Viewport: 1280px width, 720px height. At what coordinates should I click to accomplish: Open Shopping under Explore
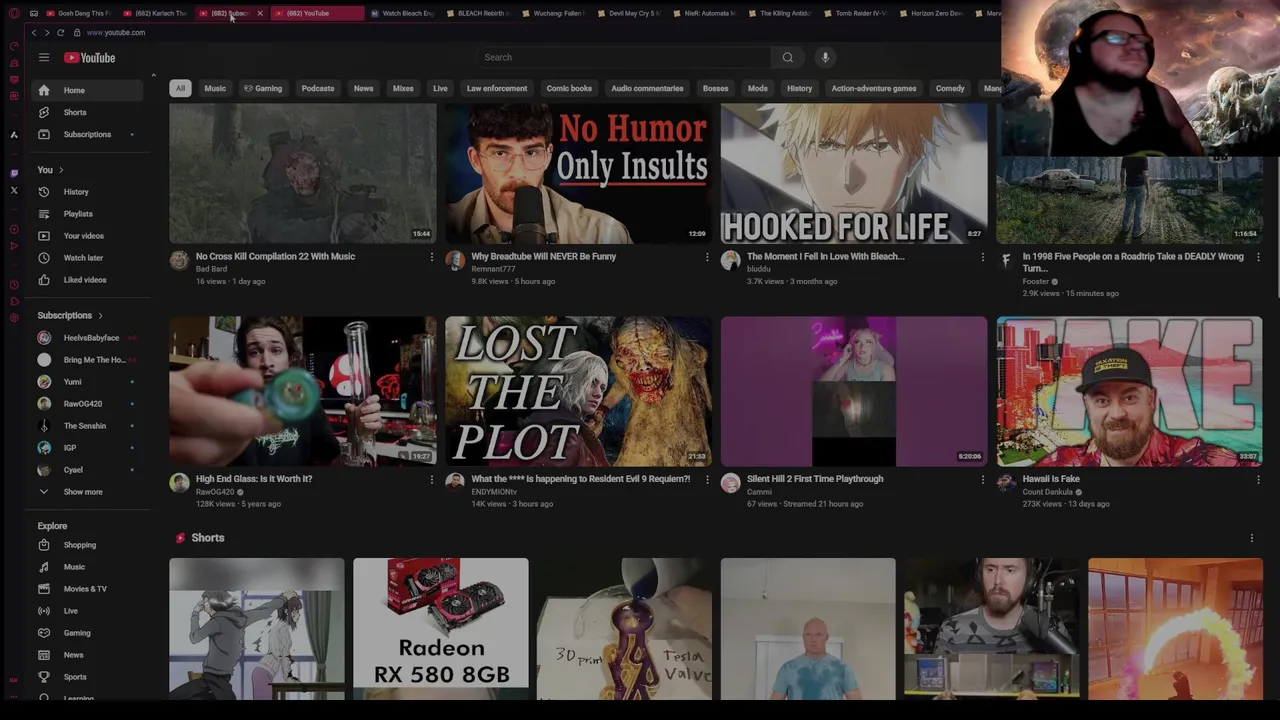click(88, 545)
